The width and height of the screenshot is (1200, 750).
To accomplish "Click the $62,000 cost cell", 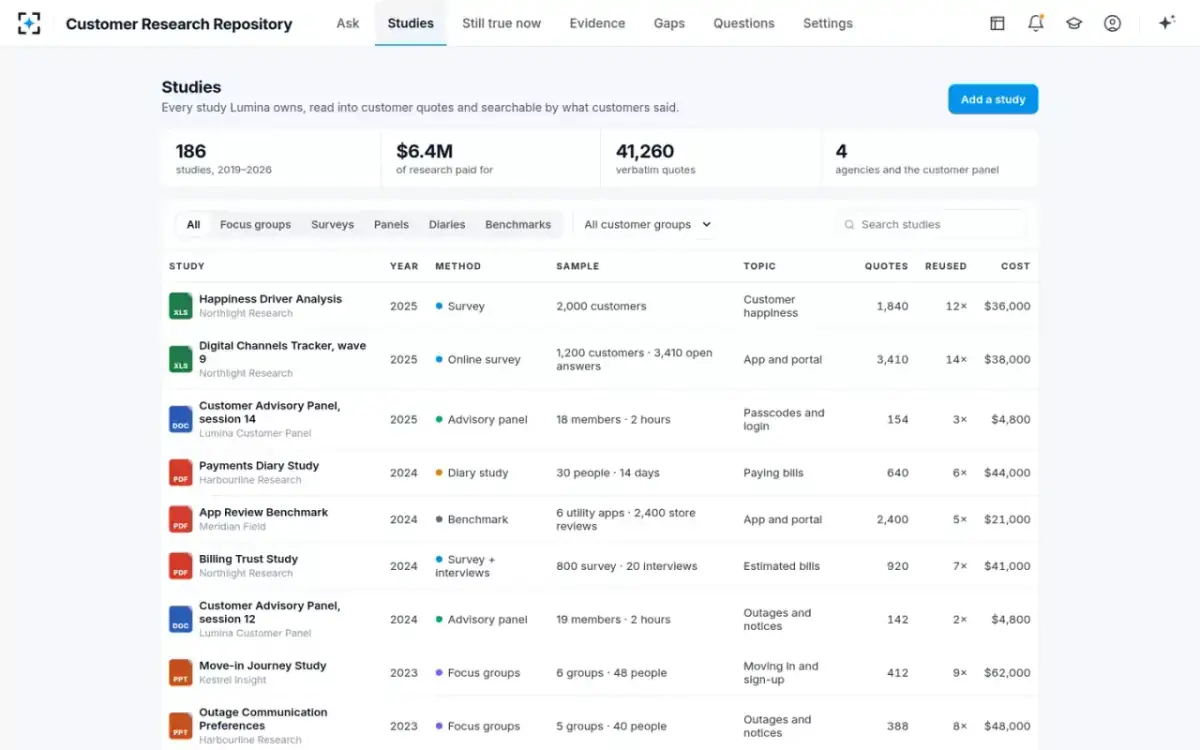I will [x=1007, y=673].
